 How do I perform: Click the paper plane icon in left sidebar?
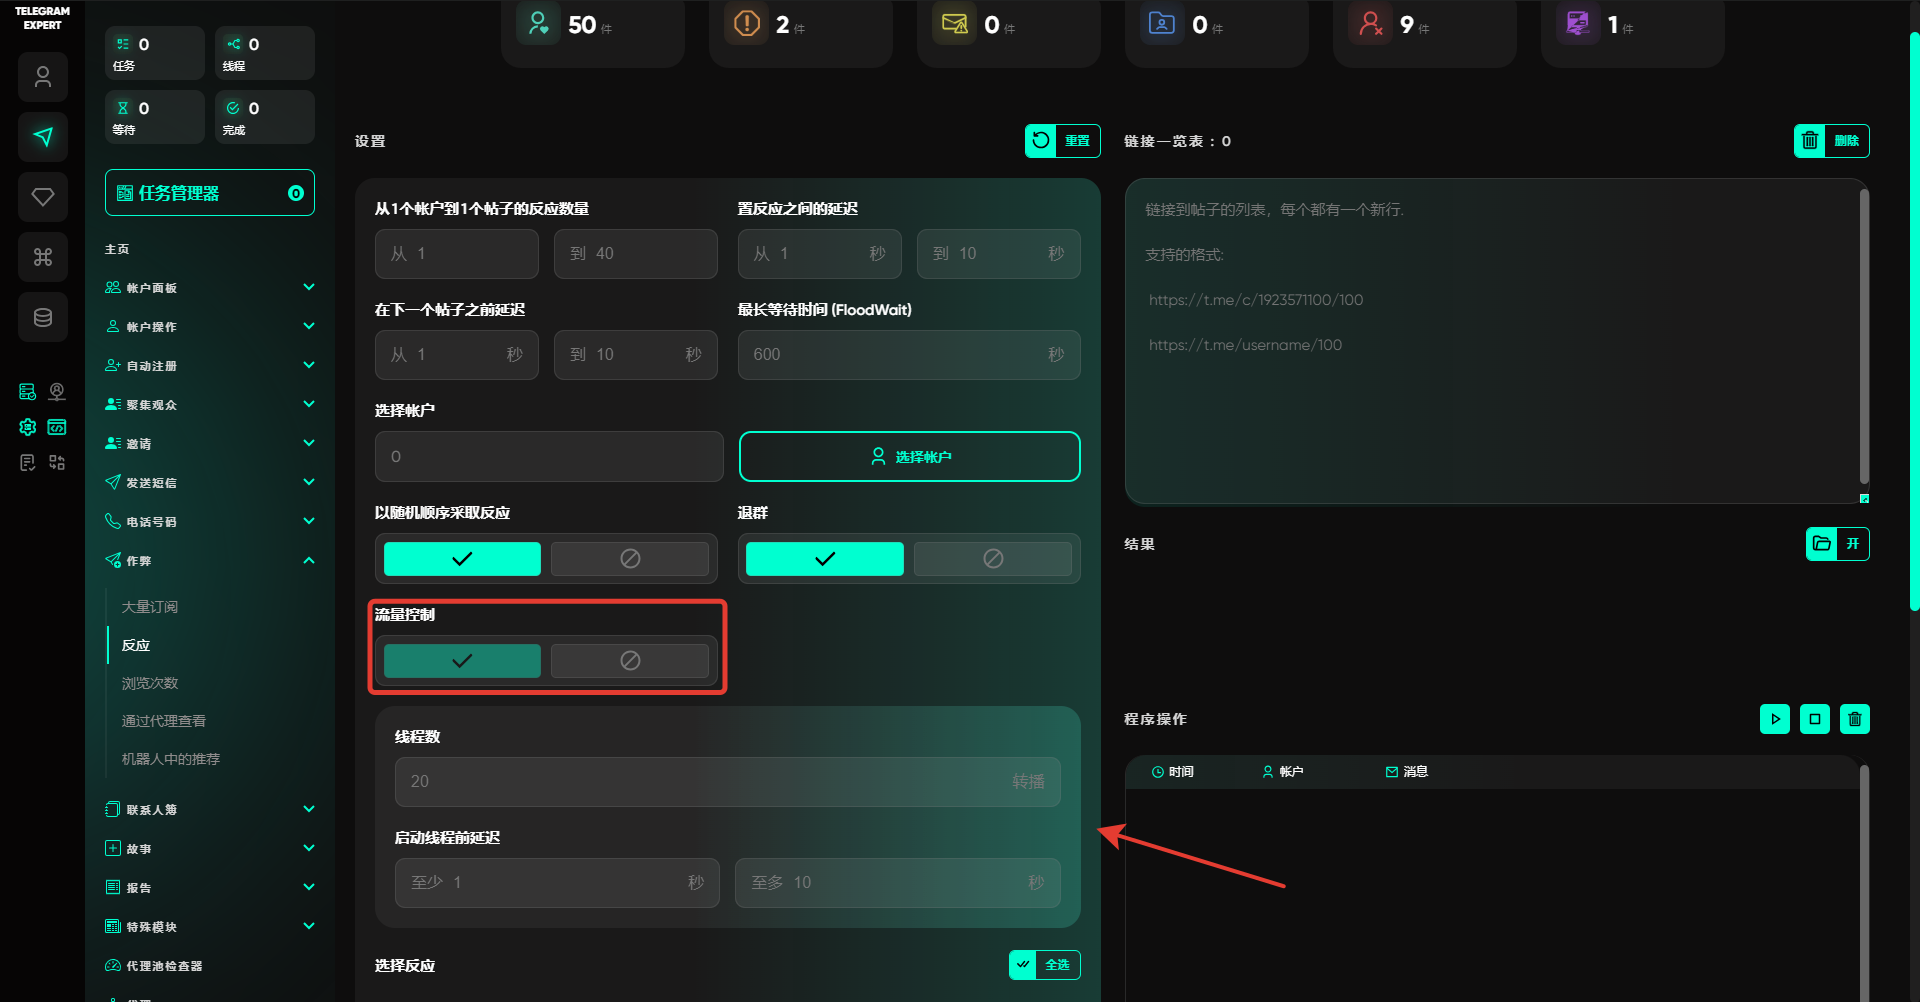click(43, 137)
